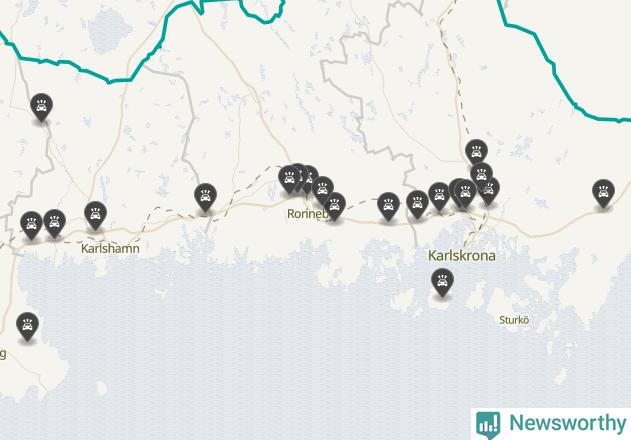631x440 pixels.
Task: Open the northernmost car marker above Karlskrona
Action: 476,153
